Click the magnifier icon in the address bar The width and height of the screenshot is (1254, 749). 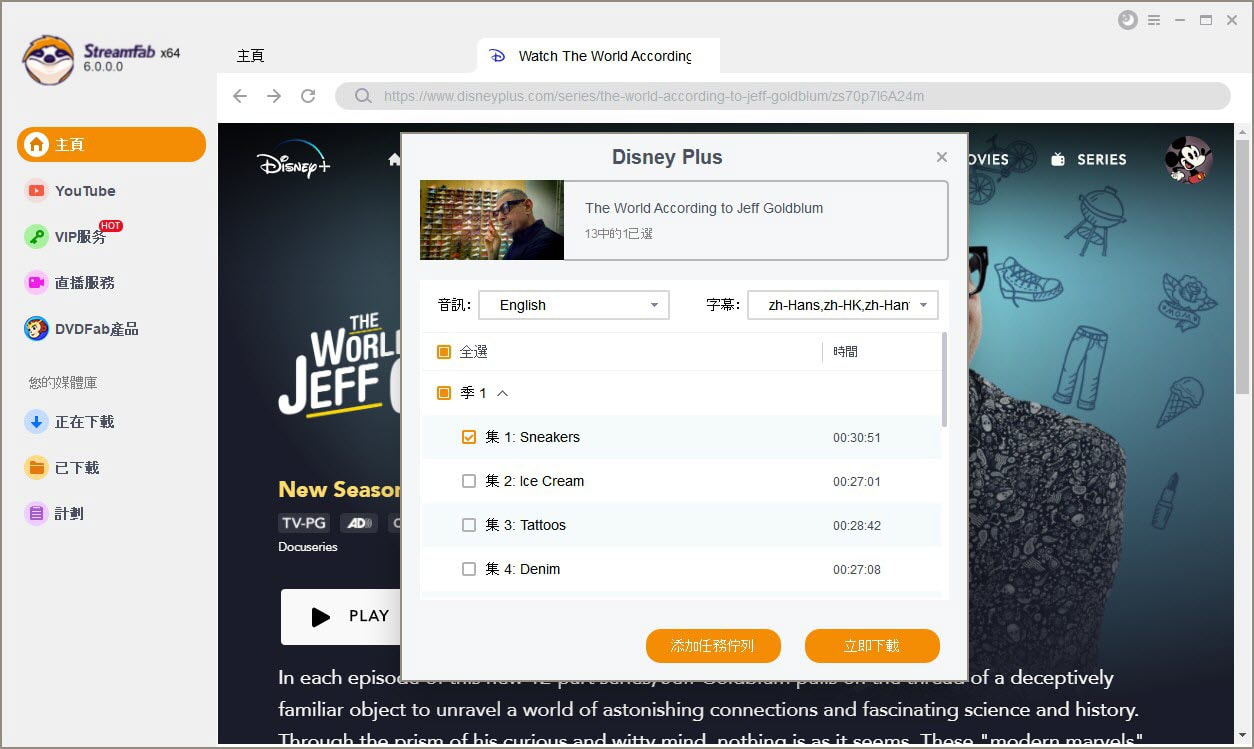(363, 96)
